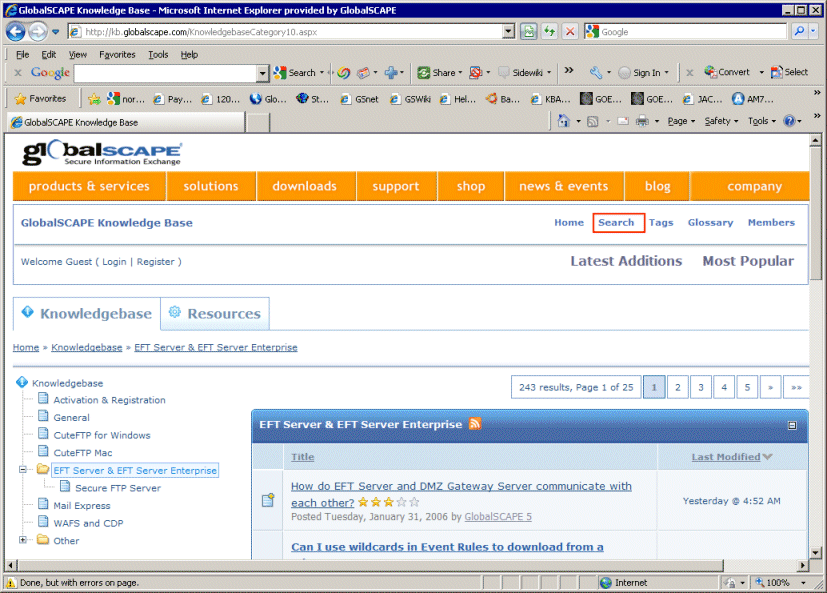The image size is (827, 593).
Task: Click the Google toolbar wrench settings icon
Action: [x=596, y=73]
